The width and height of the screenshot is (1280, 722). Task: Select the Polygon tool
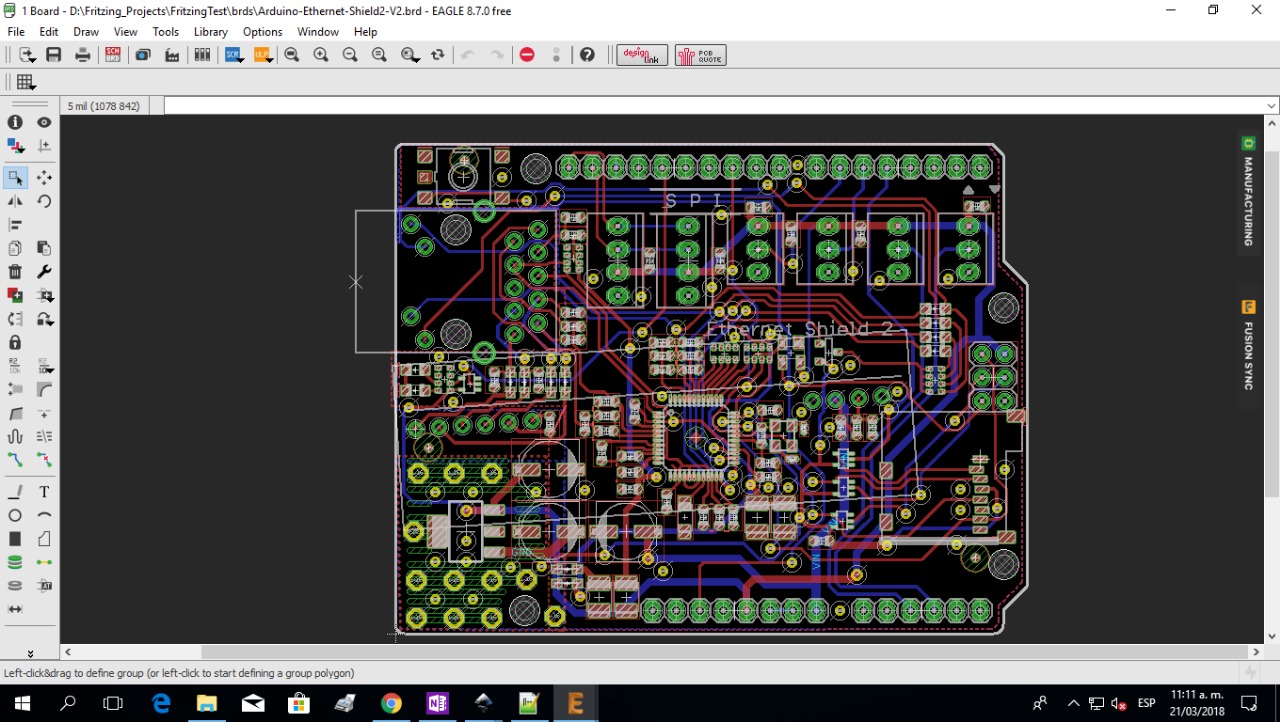[44, 539]
